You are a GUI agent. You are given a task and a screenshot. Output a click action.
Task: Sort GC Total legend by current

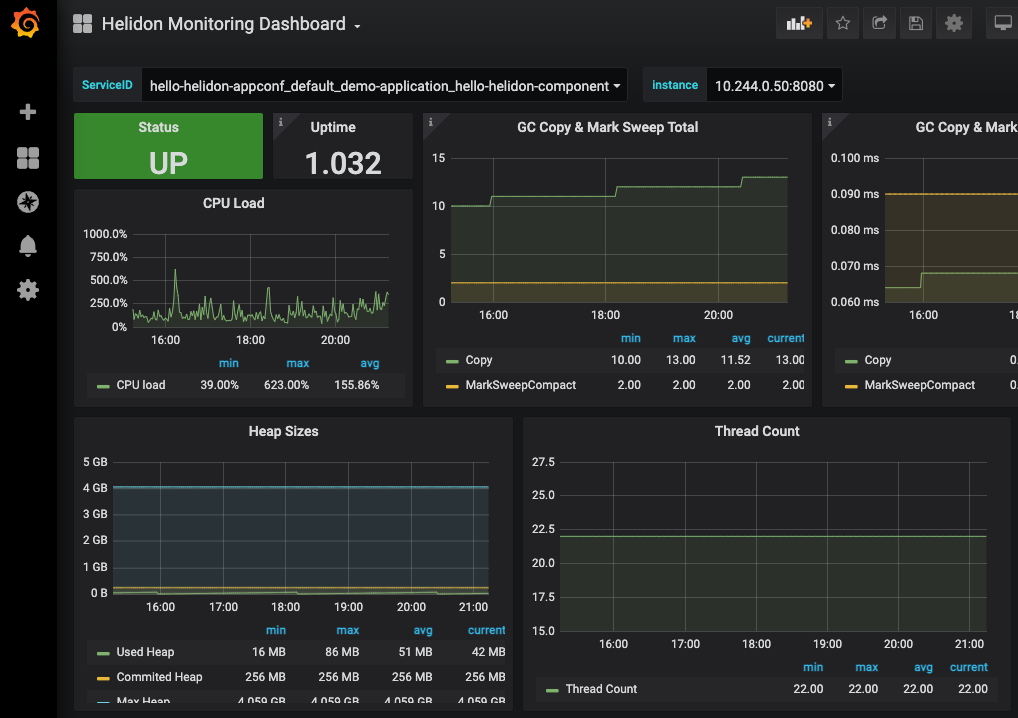point(785,338)
